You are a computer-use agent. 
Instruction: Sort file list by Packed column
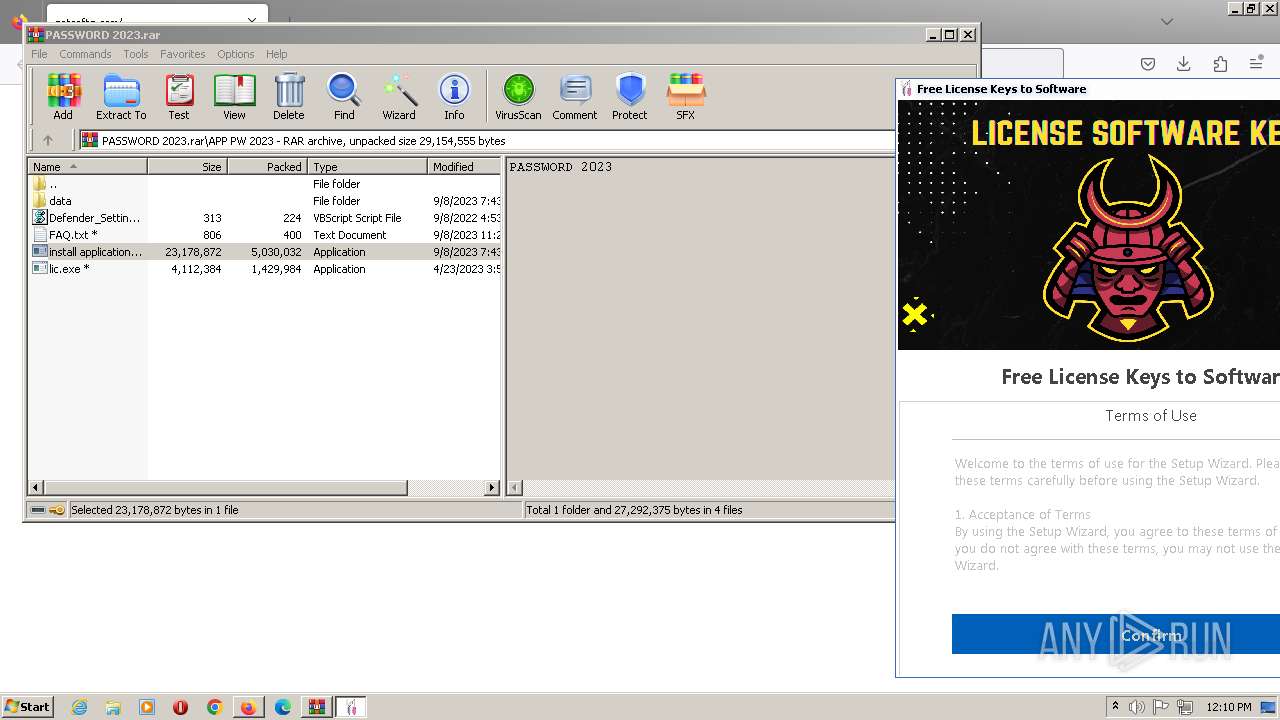[x=268, y=167]
